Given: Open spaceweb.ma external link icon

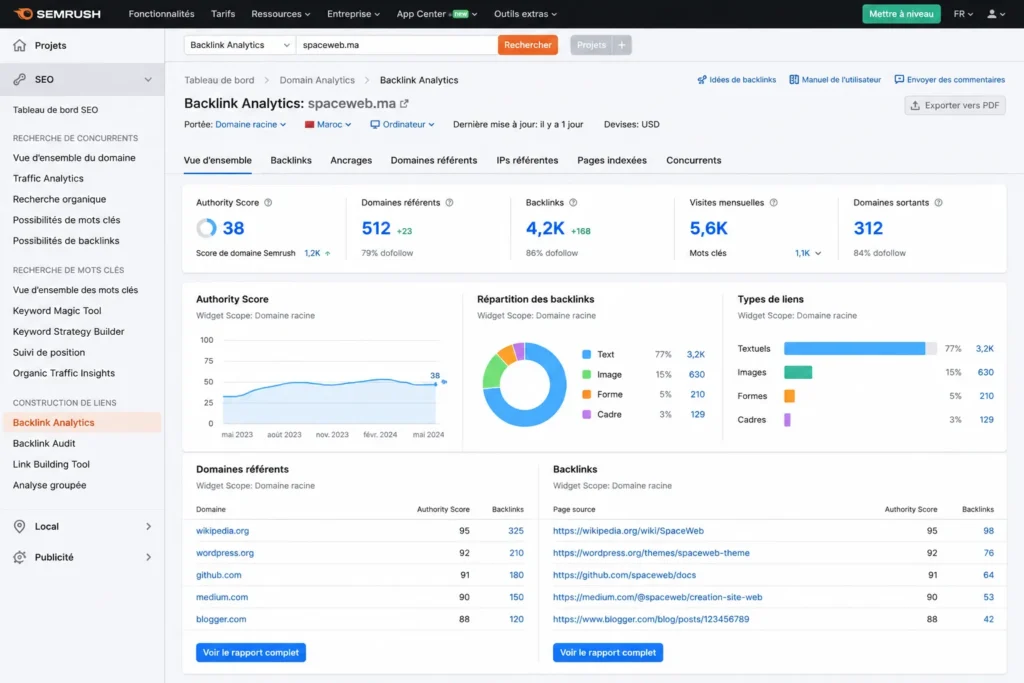Looking at the screenshot, I should [x=404, y=103].
